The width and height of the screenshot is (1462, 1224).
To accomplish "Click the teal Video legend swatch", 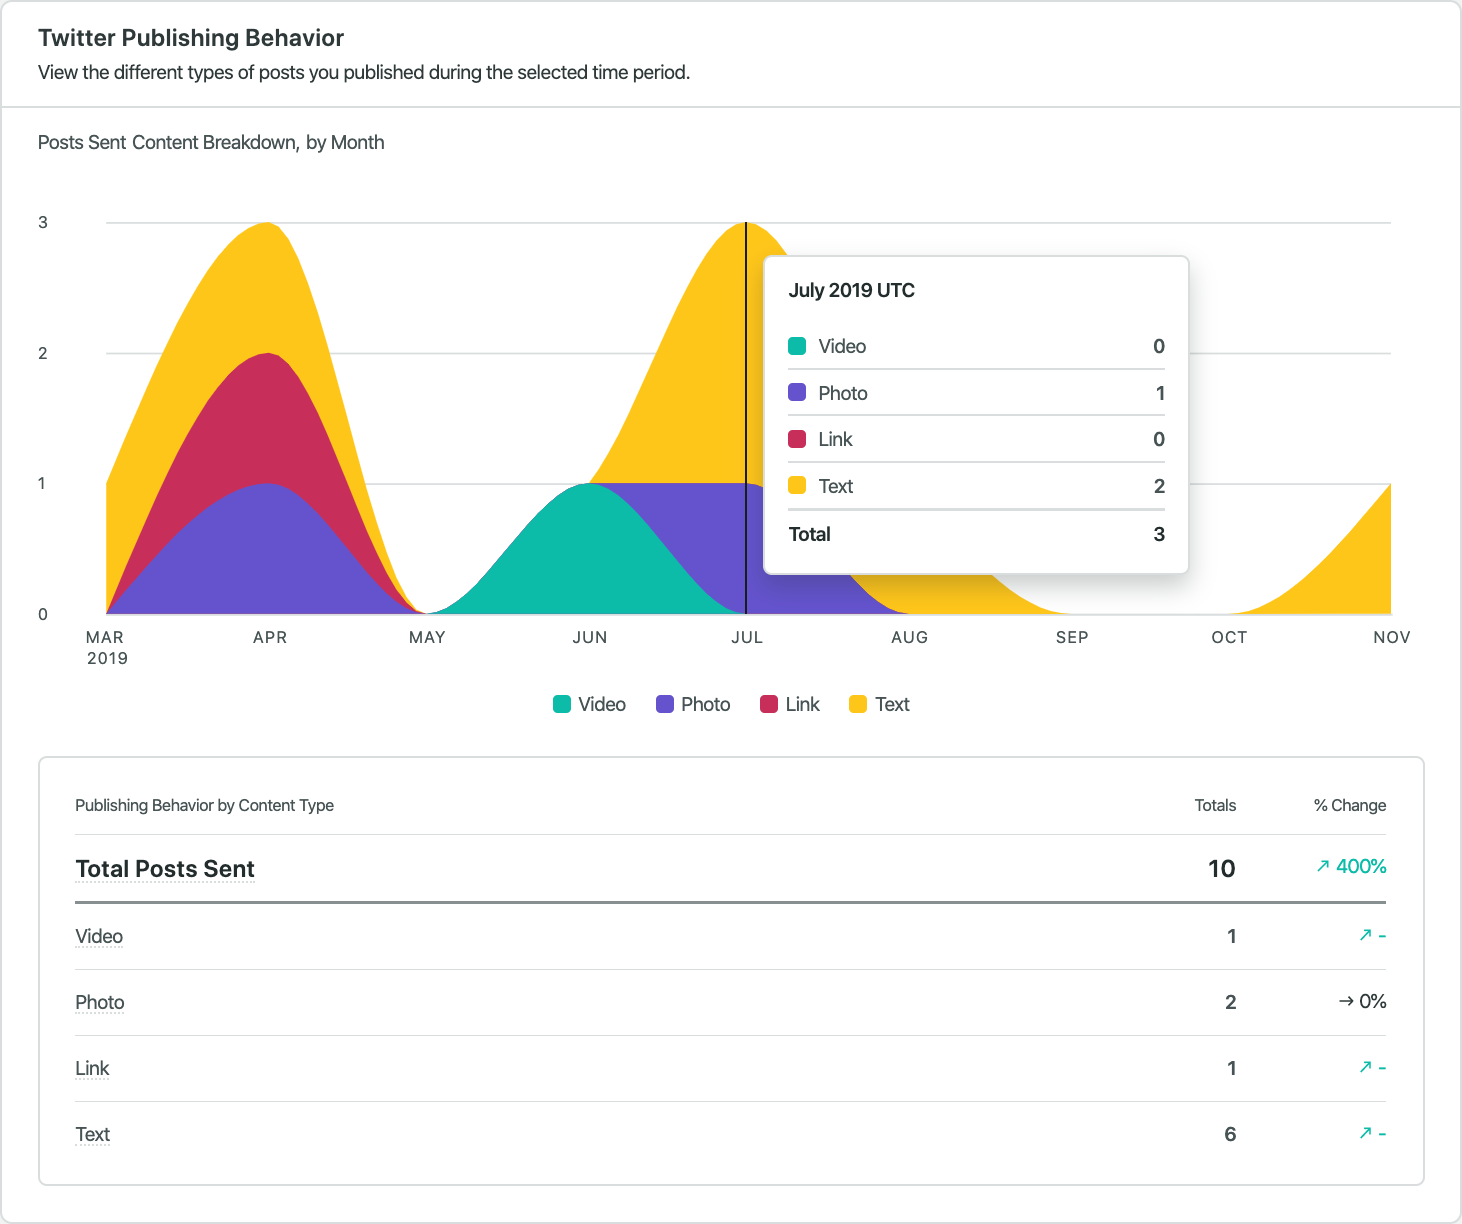I will [x=562, y=704].
